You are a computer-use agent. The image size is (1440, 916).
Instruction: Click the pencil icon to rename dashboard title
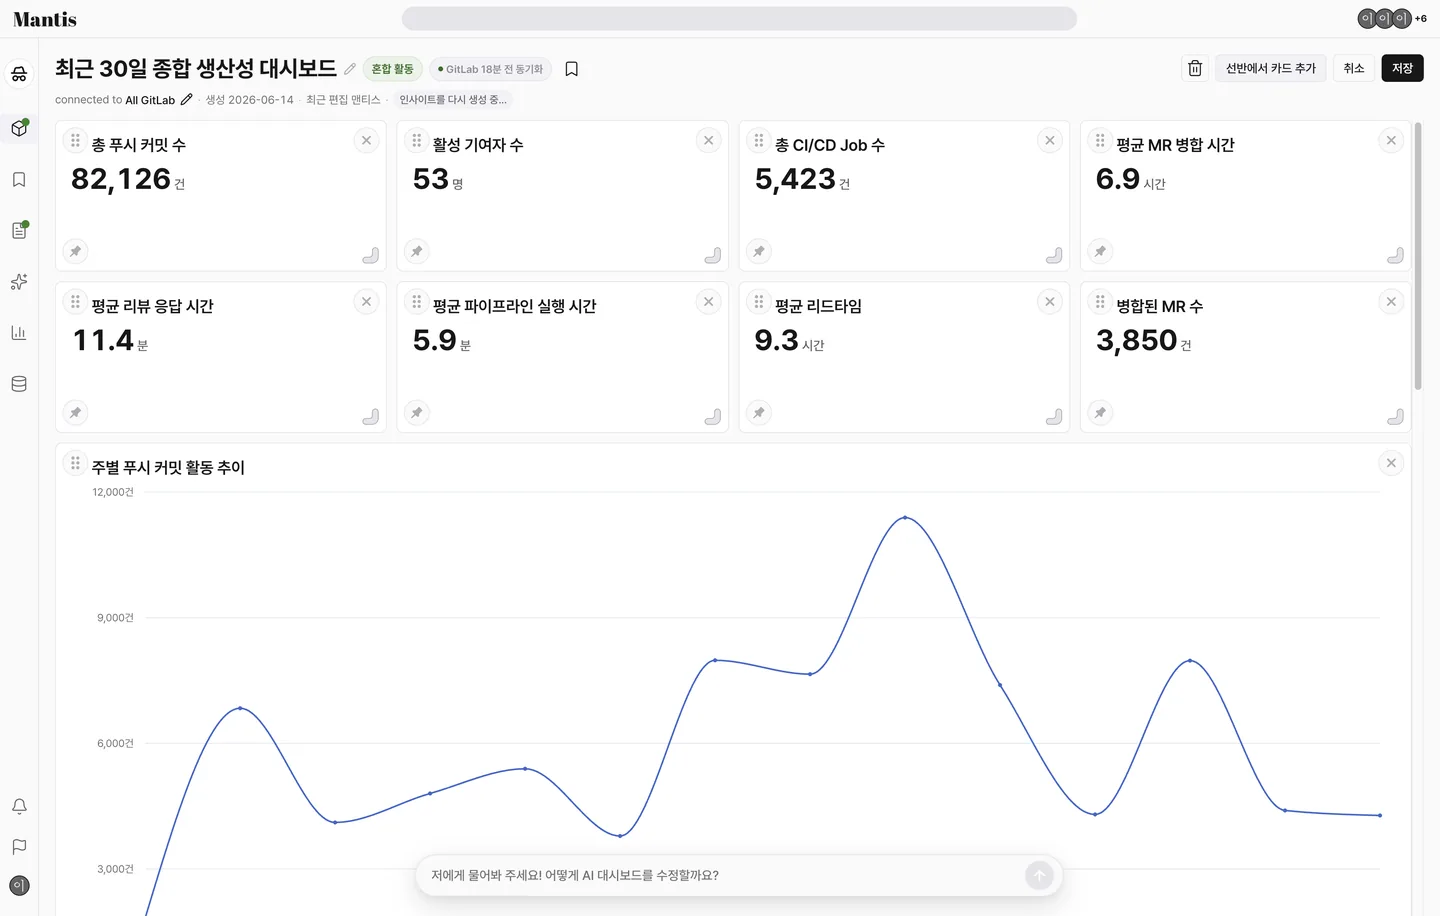point(350,69)
